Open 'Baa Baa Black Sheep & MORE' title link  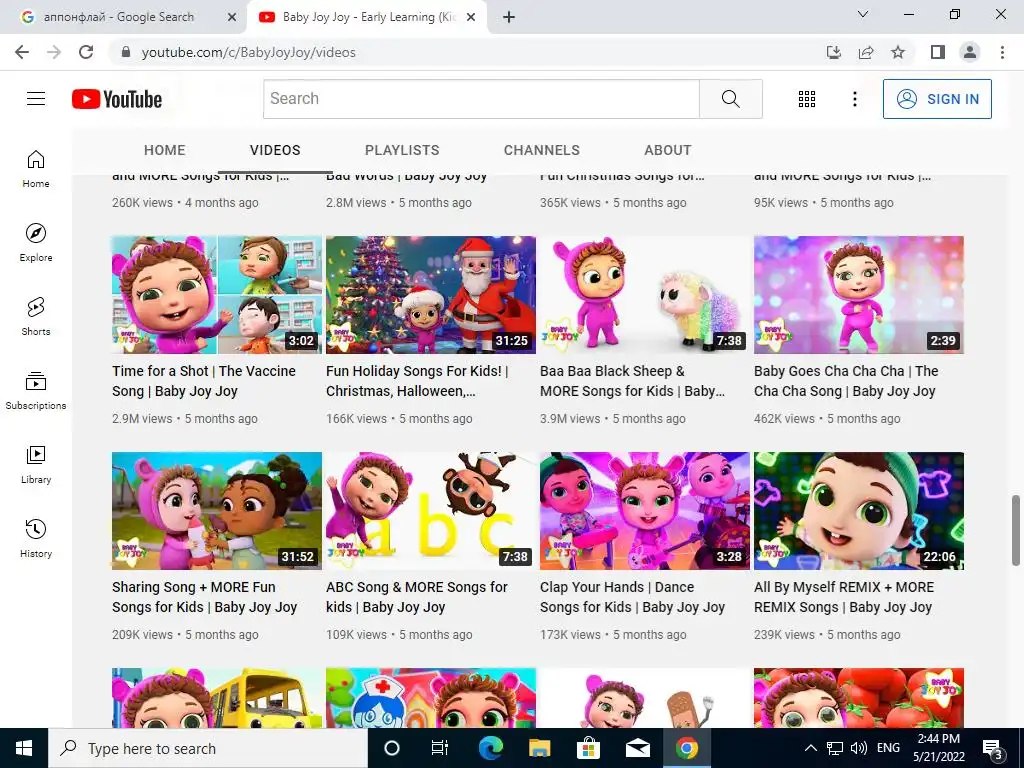click(x=632, y=381)
